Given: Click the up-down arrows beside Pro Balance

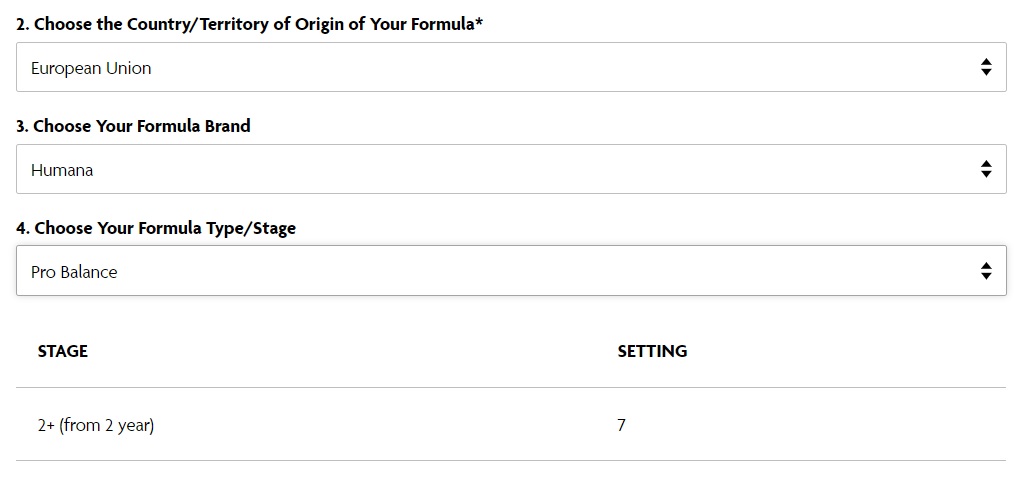Looking at the screenshot, I should tap(986, 271).
